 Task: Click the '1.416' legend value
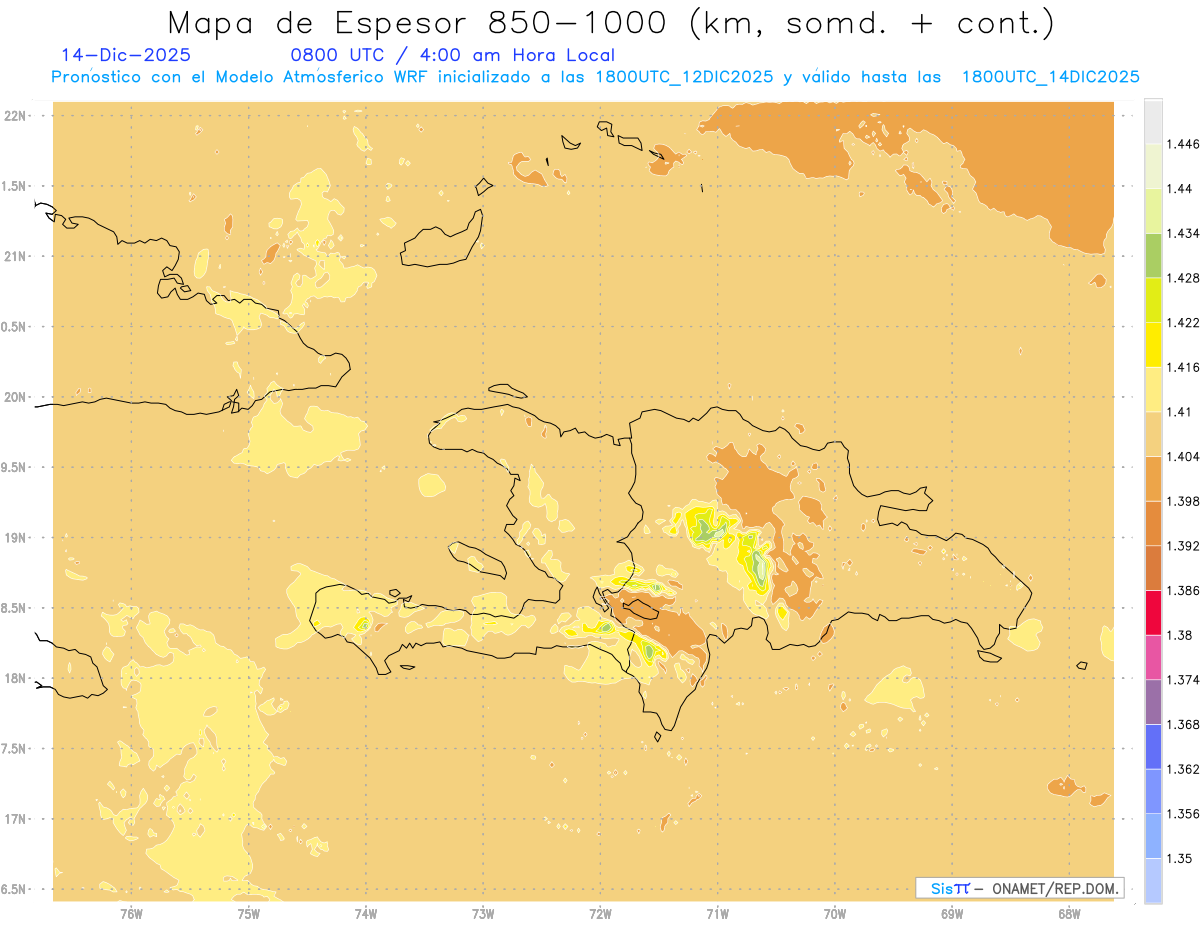pyautogui.click(x=1184, y=367)
